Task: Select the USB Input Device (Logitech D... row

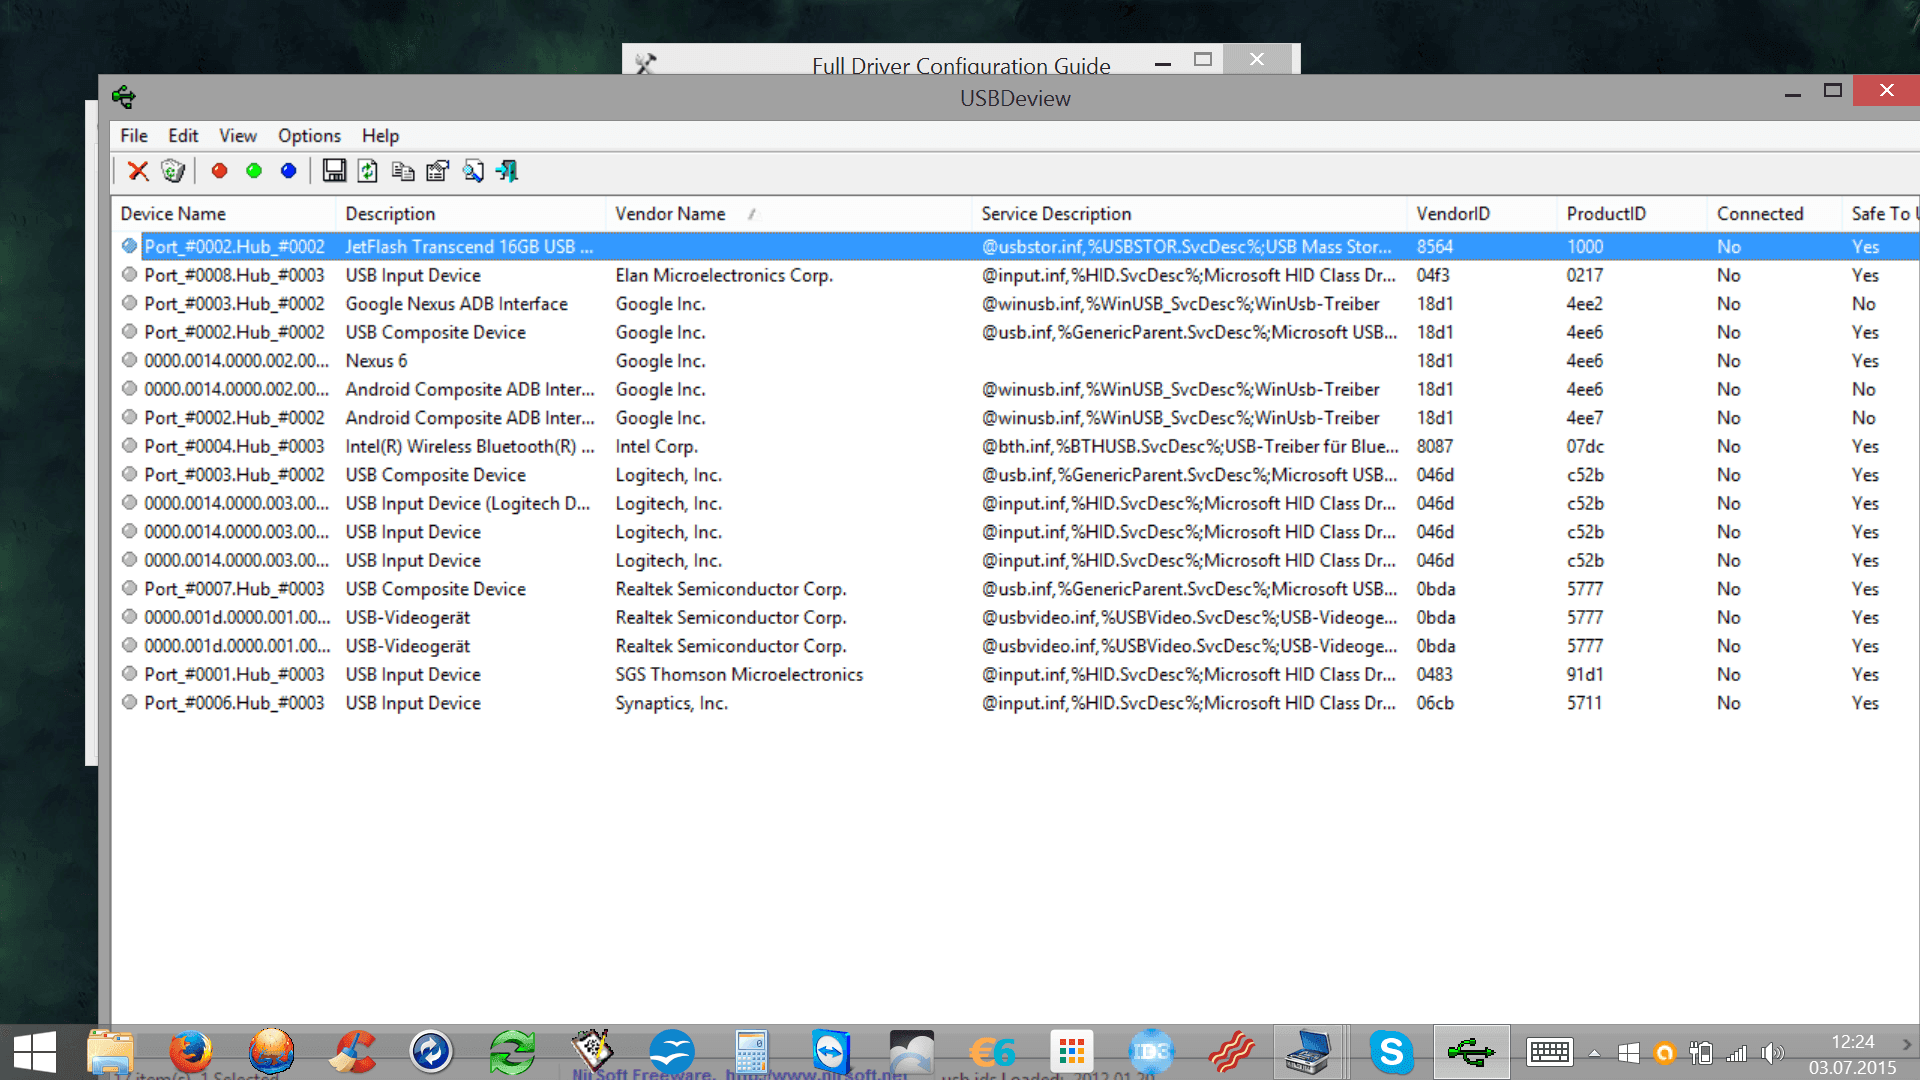Action: point(1014,503)
